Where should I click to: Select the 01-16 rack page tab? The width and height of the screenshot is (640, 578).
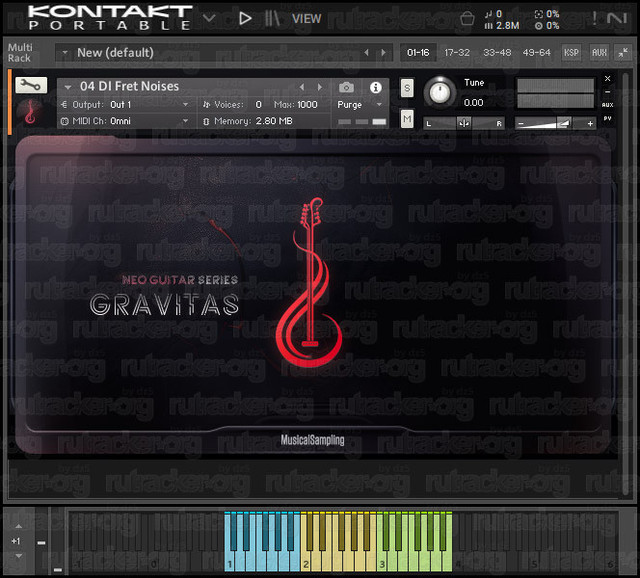418,53
